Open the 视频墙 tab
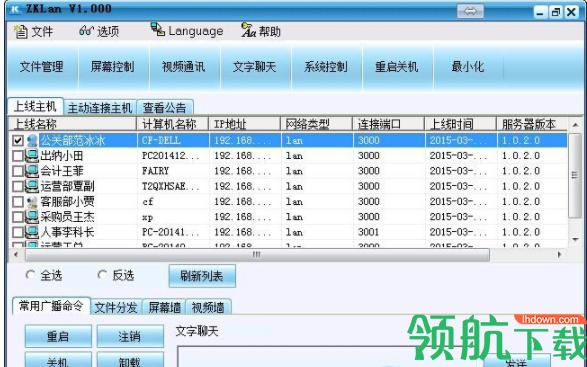This screenshot has height=367, width=587. 208,307
